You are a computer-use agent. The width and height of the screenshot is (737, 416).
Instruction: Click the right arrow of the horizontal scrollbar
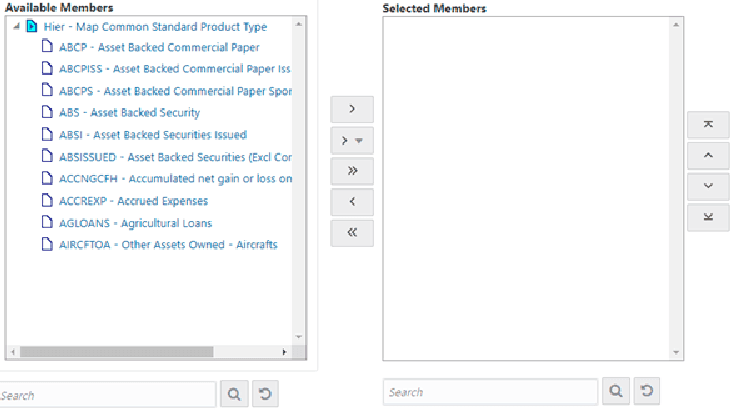pyautogui.click(x=284, y=352)
